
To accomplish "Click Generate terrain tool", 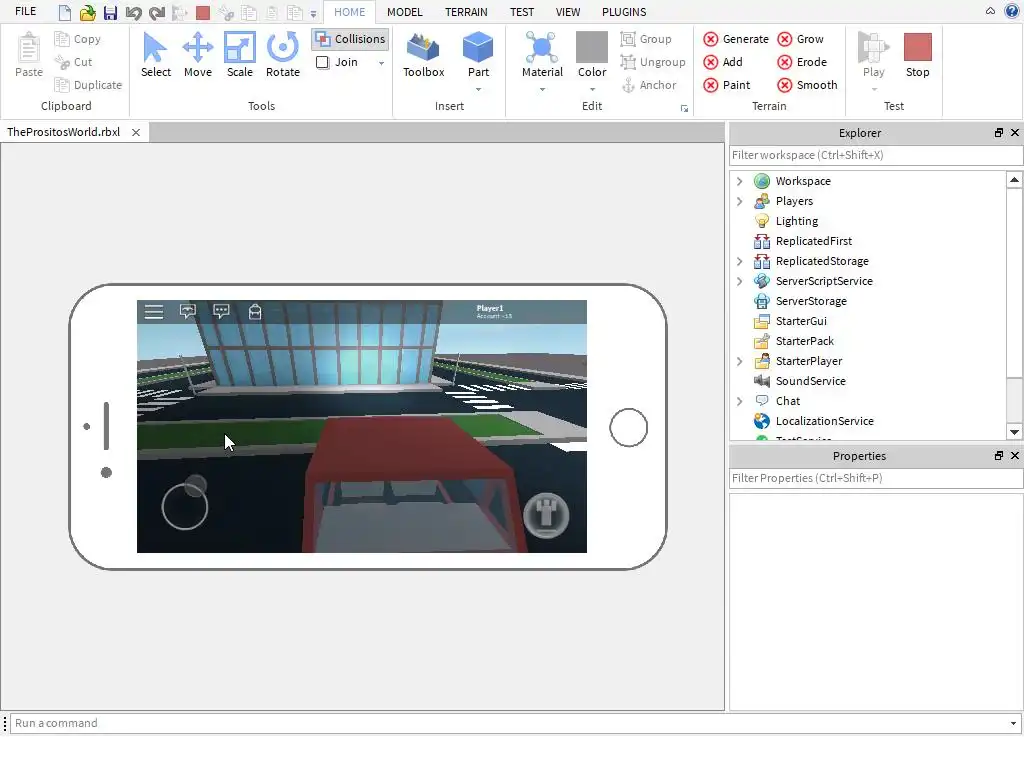I will (x=736, y=39).
